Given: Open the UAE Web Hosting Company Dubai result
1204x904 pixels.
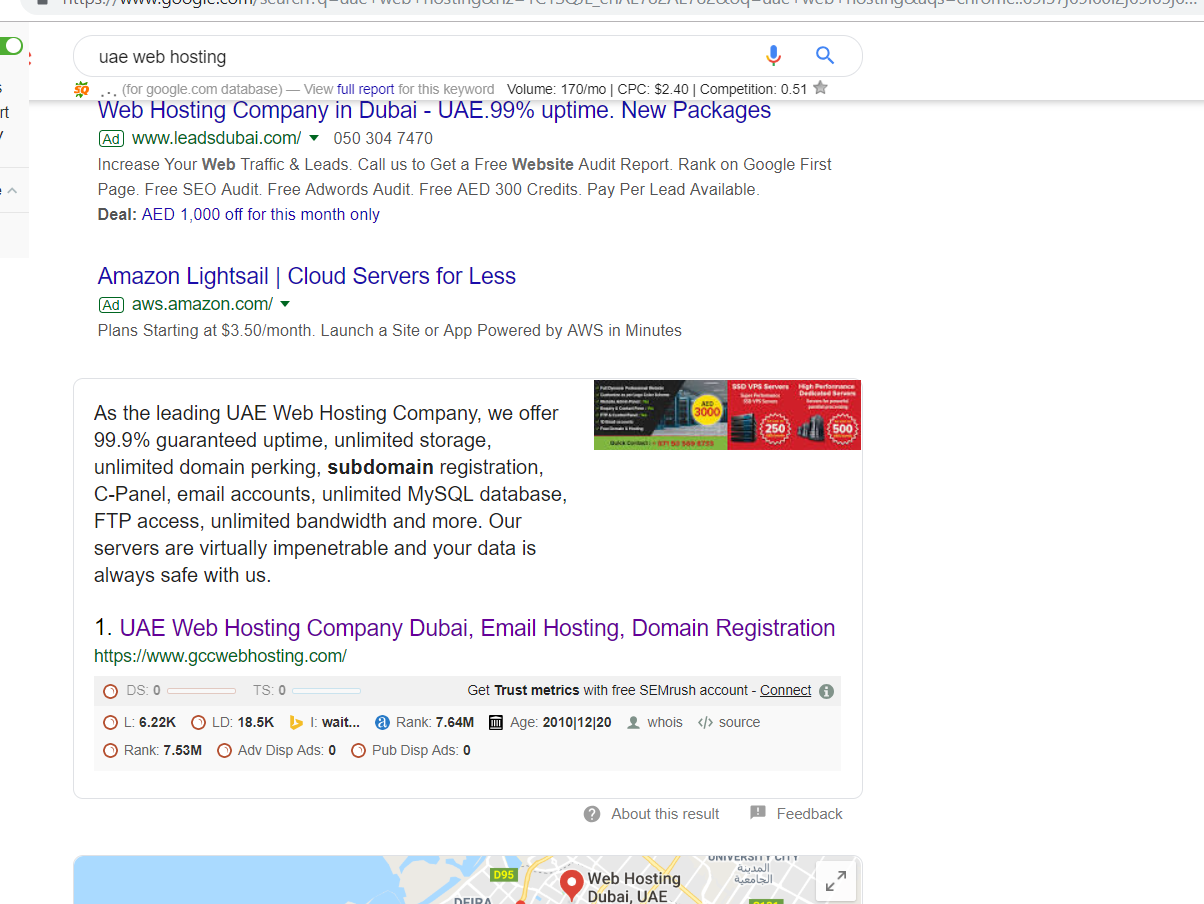Looking at the screenshot, I should click(477, 628).
